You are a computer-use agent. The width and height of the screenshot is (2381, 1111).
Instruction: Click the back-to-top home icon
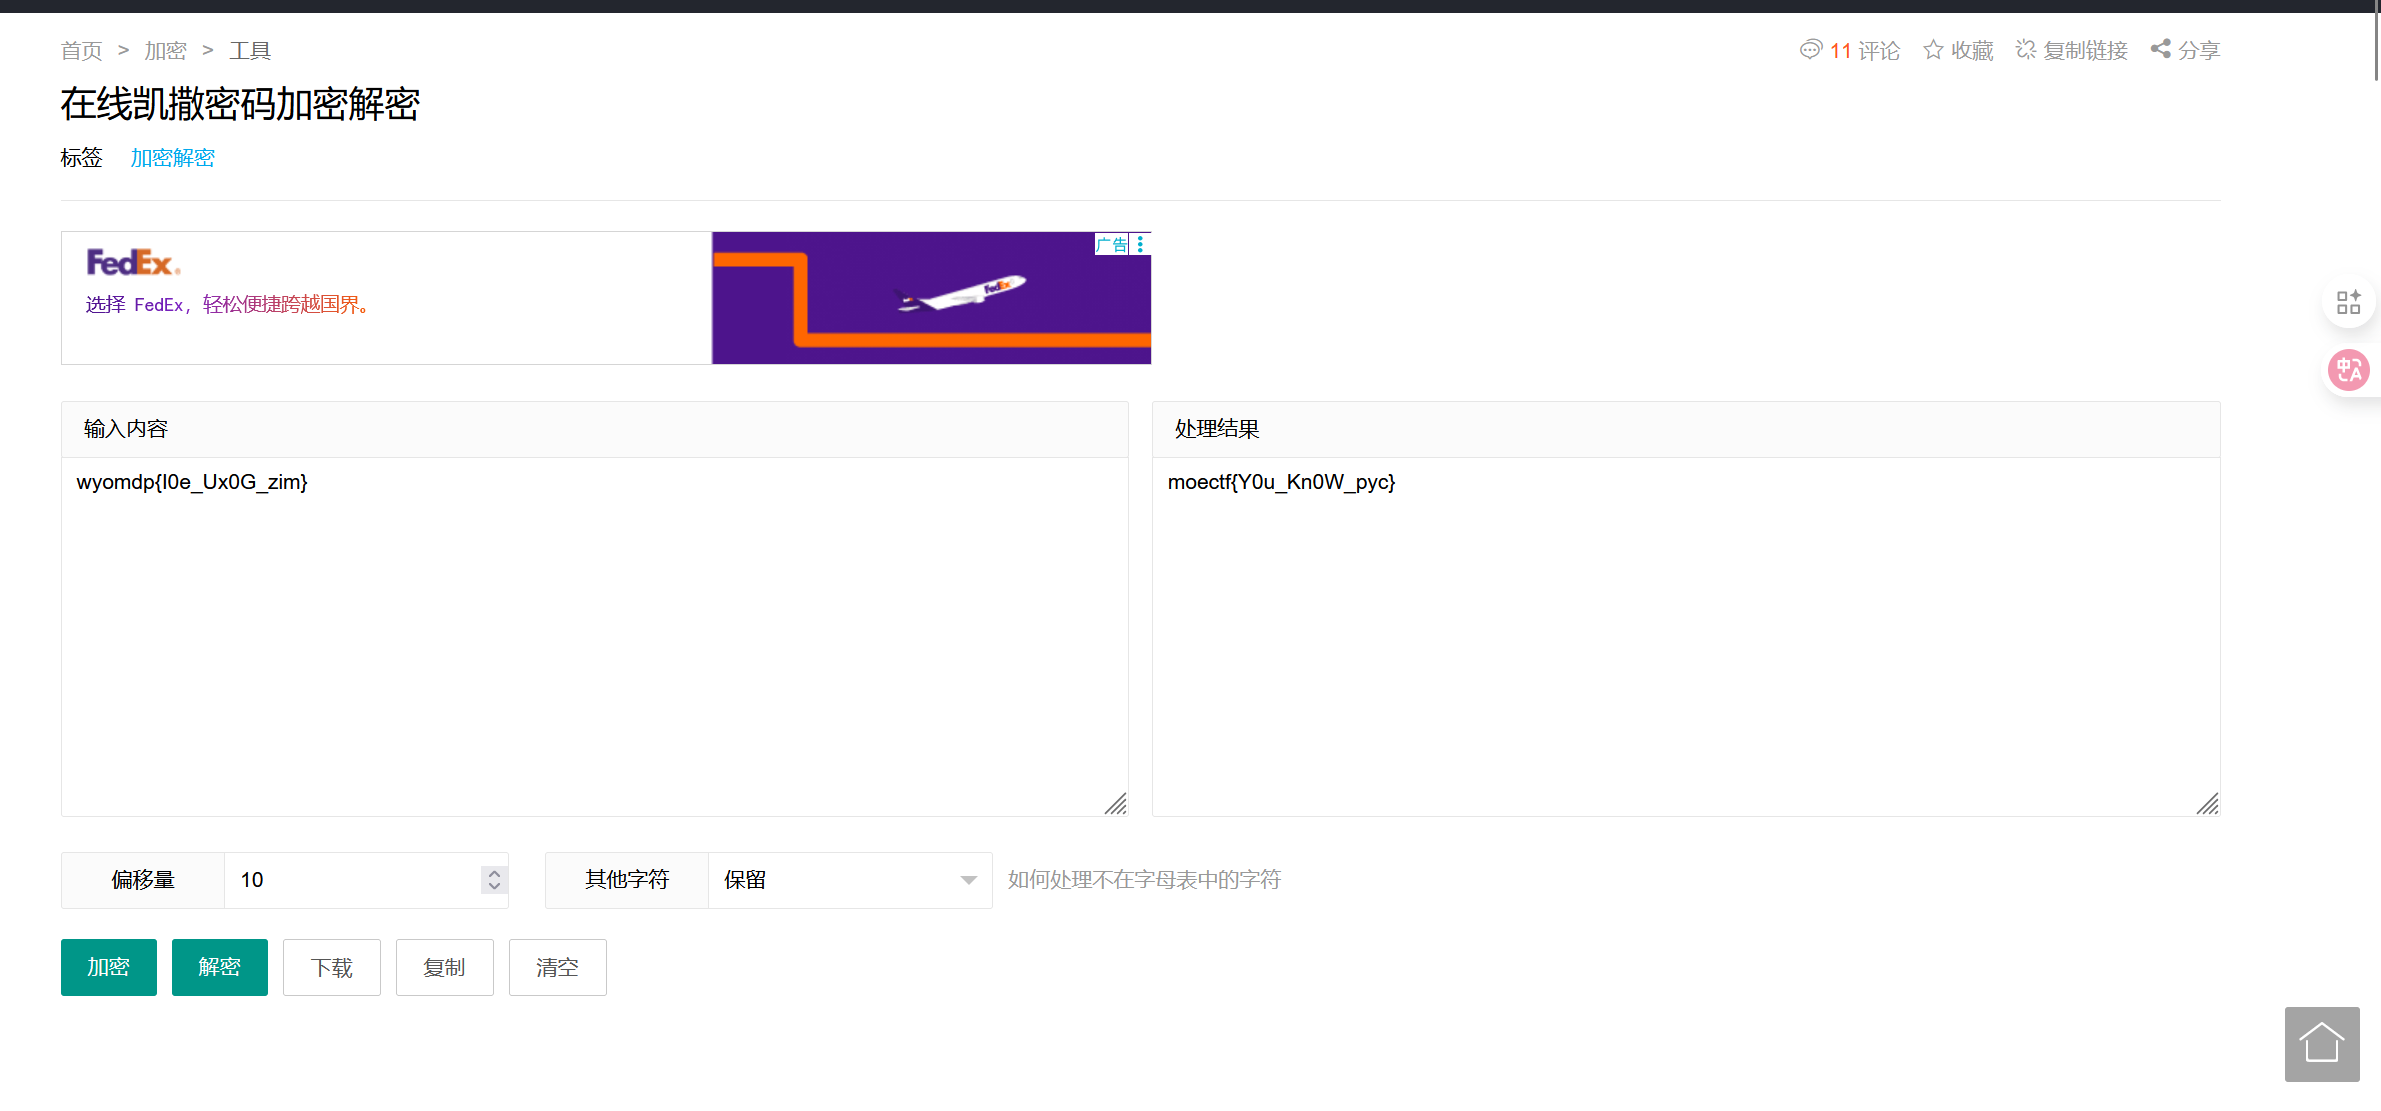2321,1044
